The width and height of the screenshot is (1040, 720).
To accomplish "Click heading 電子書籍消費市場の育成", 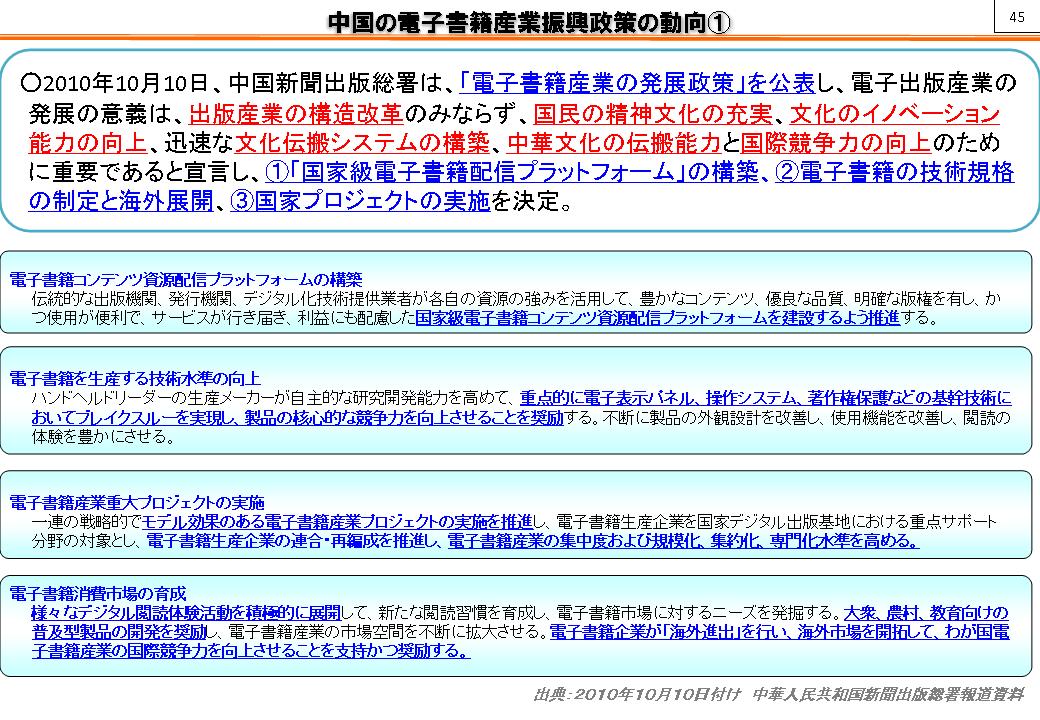I will pyautogui.click(x=98, y=593).
